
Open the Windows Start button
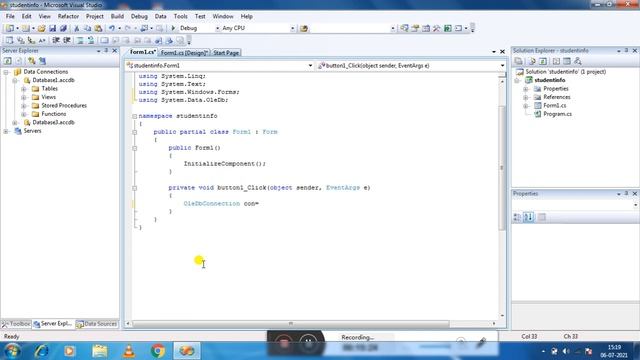click(x=12, y=351)
